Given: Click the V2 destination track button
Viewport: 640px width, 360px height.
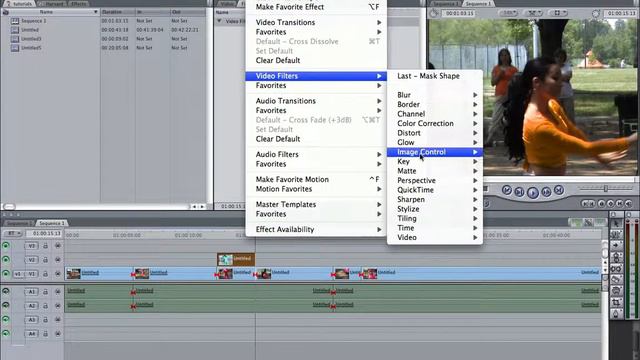Looking at the screenshot, I should coord(32,260).
